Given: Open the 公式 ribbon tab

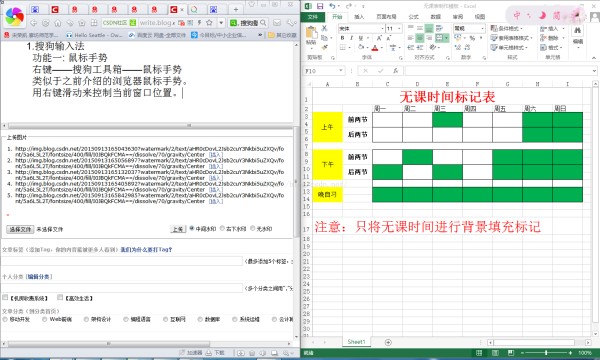Looking at the screenshot, I should tap(414, 16).
